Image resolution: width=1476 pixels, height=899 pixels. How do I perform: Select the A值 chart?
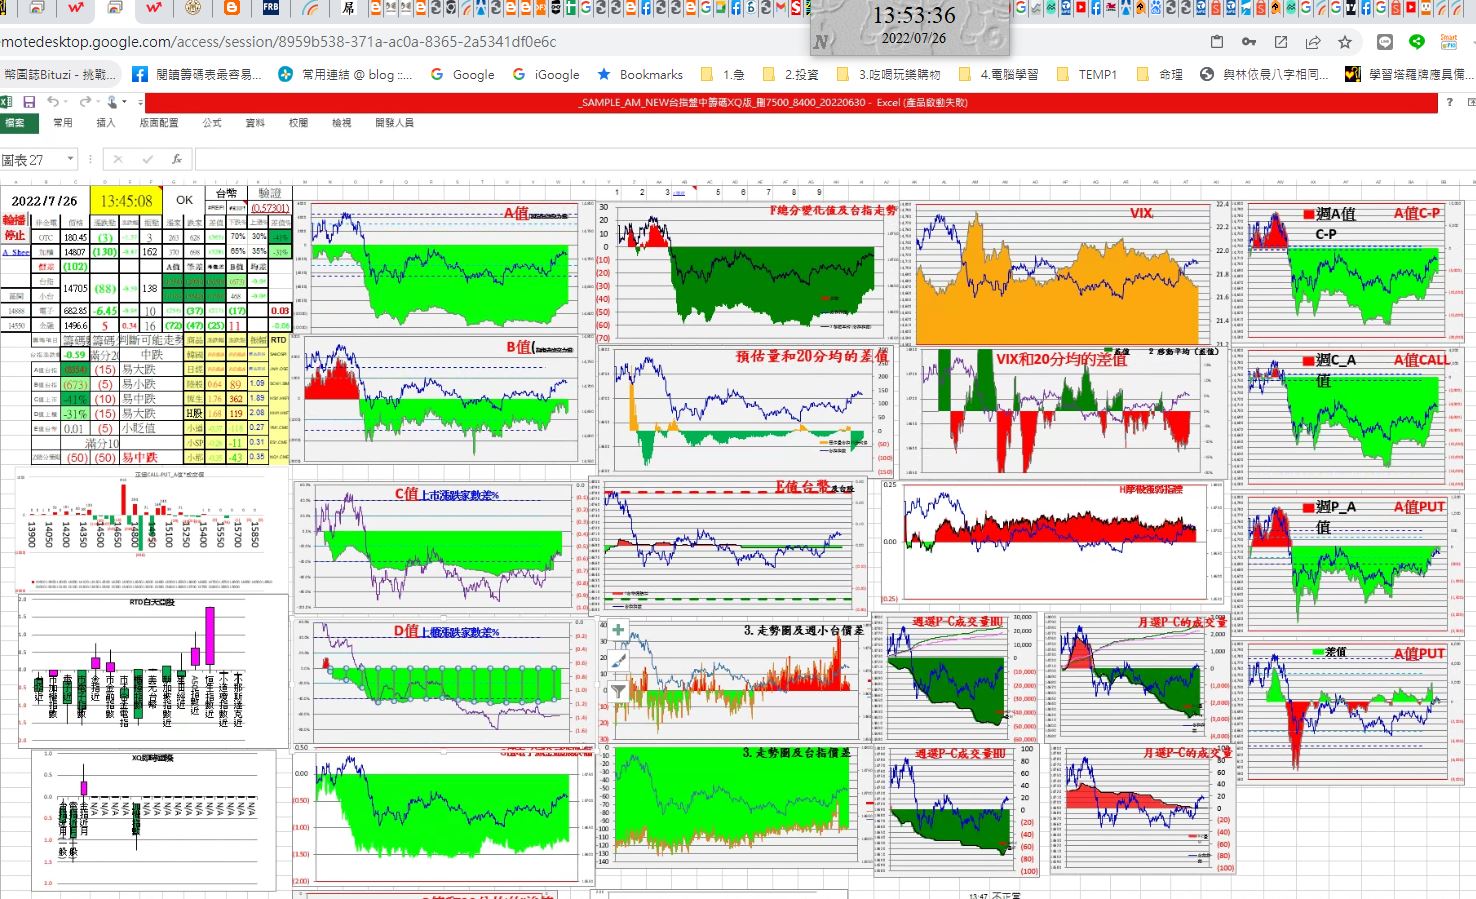pyautogui.click(x=445, y=268)
